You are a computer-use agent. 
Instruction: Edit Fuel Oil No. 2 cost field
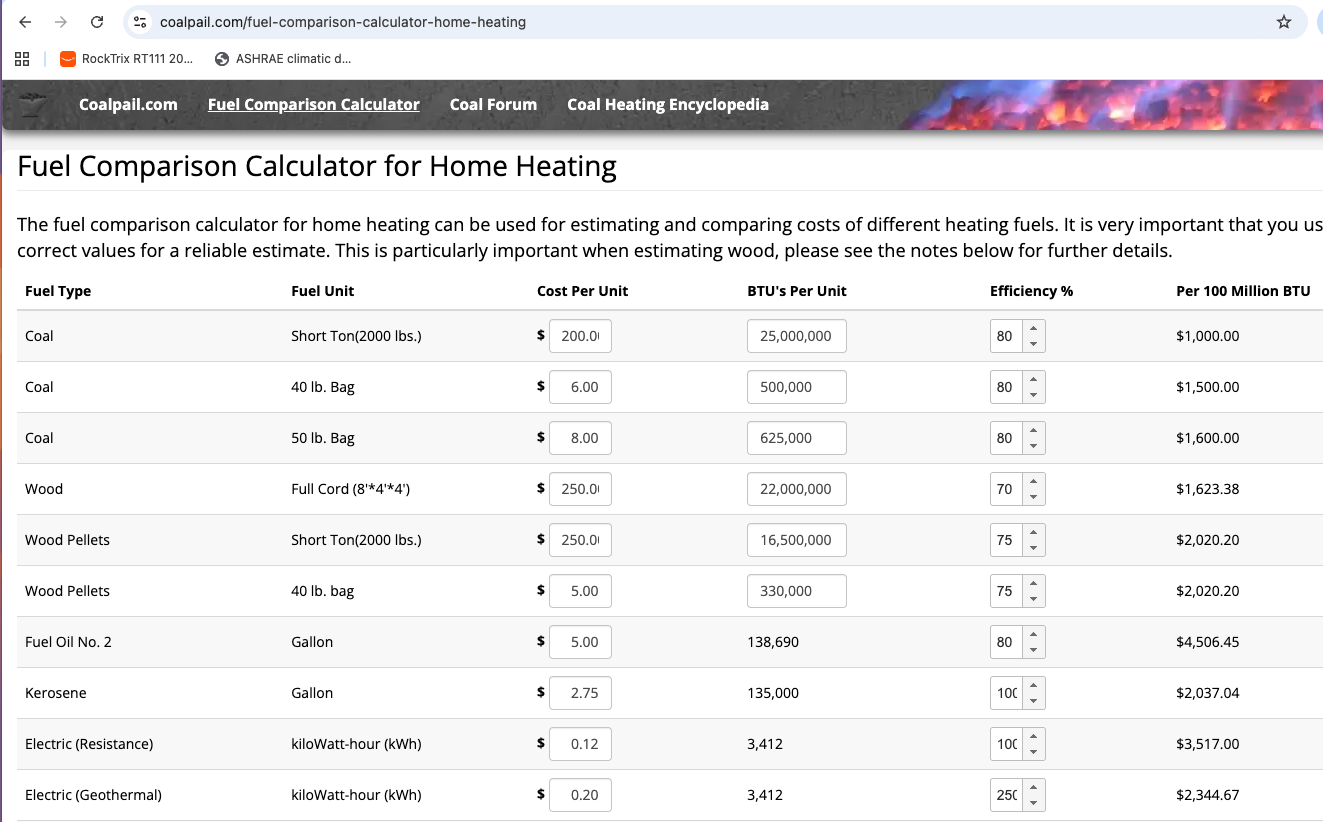(x=580, y=642)
